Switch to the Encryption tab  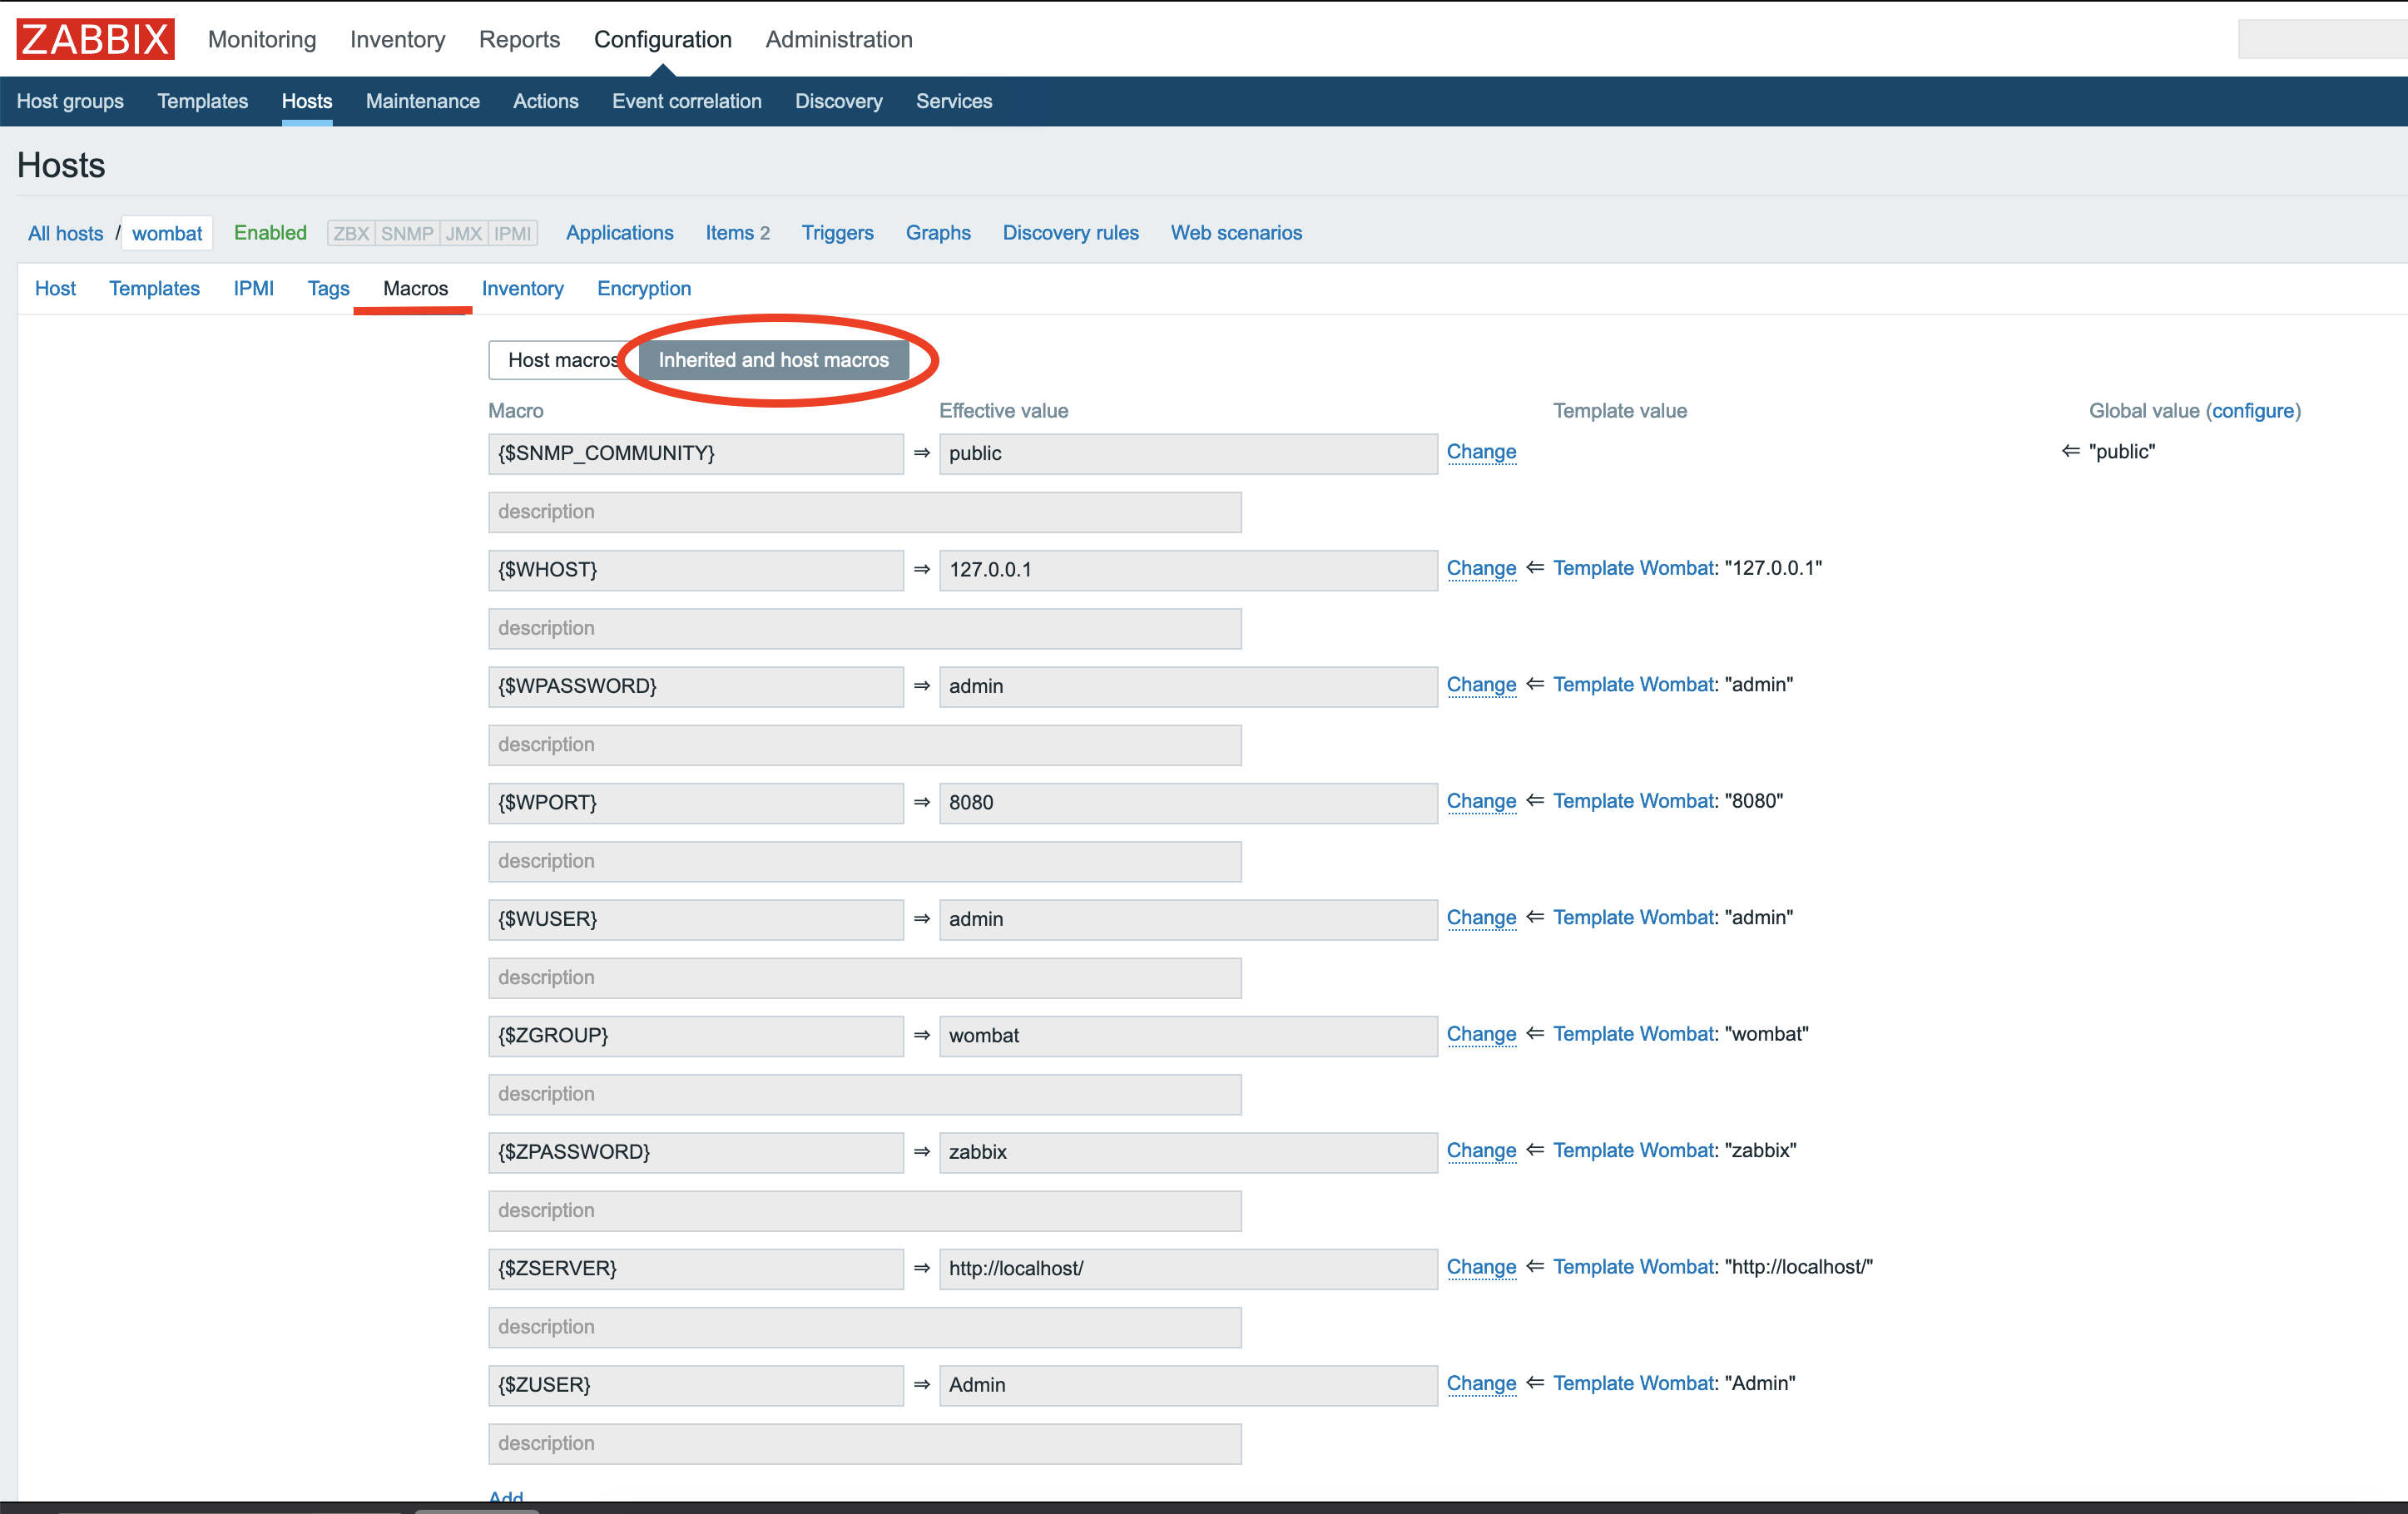click(x=644, y=288)
